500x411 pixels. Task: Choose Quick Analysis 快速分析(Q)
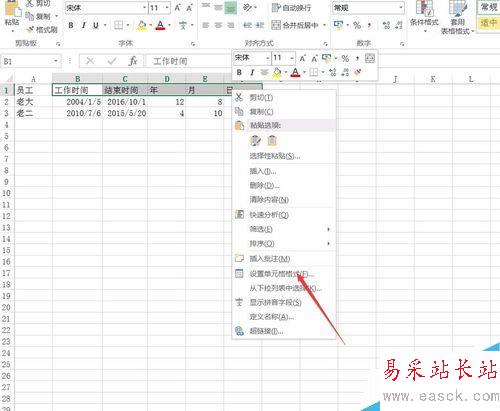point(283,215)
